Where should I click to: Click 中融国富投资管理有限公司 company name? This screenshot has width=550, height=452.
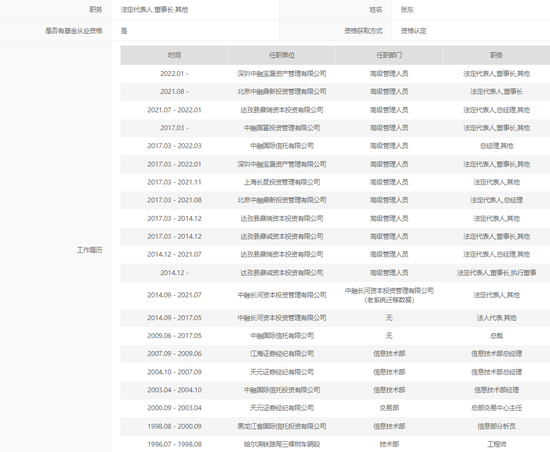tap(282, 128)
